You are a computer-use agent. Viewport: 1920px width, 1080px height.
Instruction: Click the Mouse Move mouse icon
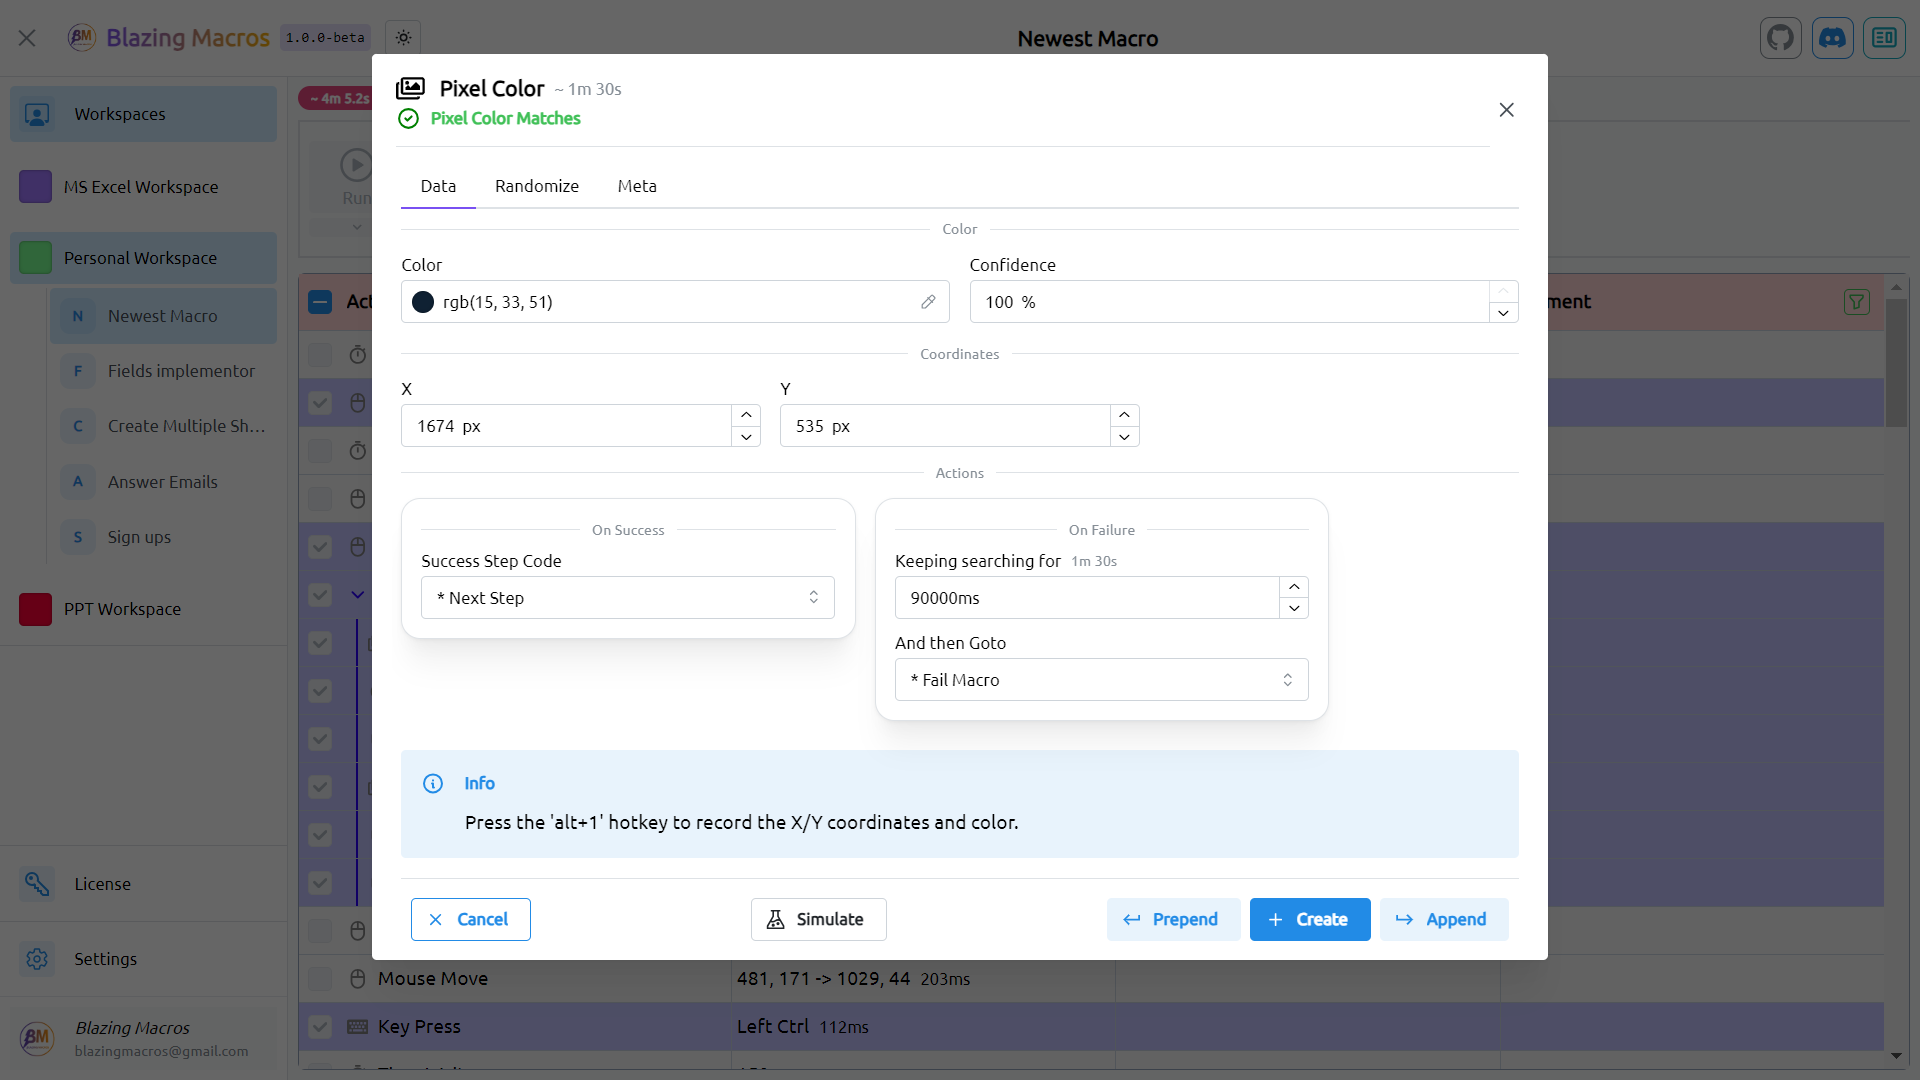coord(357,979)
